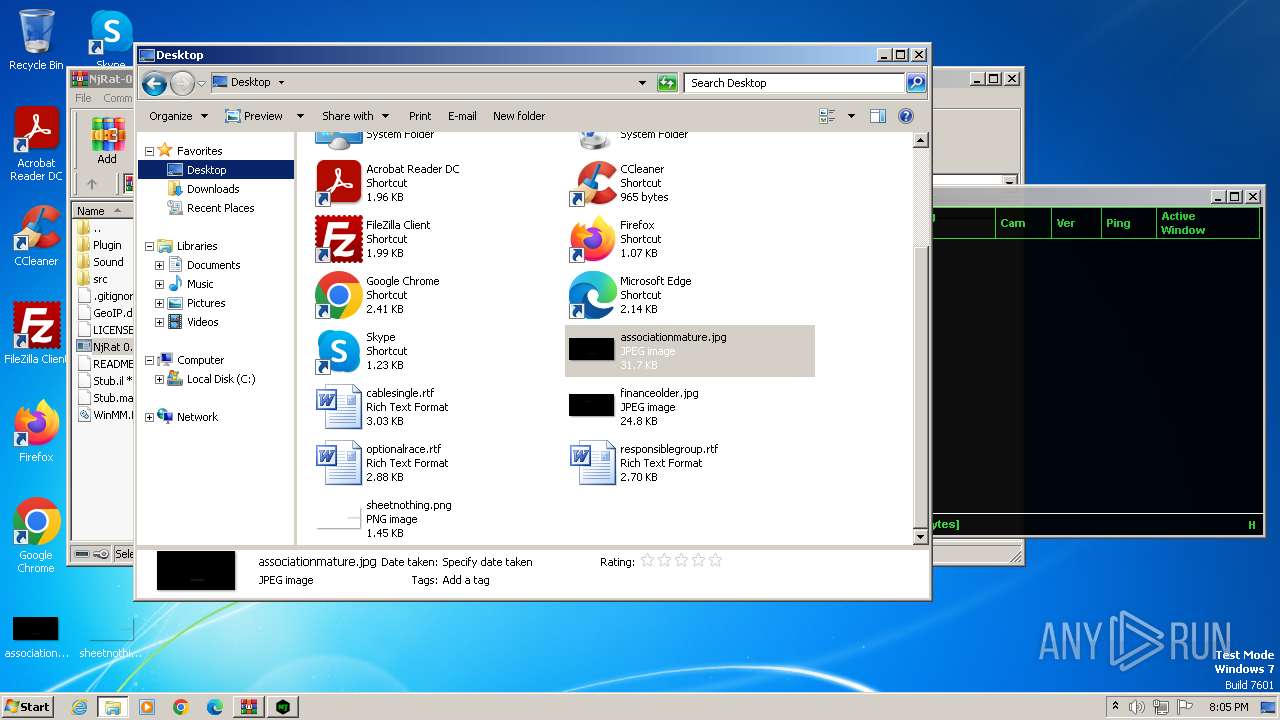Click Start button
This screenshot has width=1280, height=720.
pos(27,707)
